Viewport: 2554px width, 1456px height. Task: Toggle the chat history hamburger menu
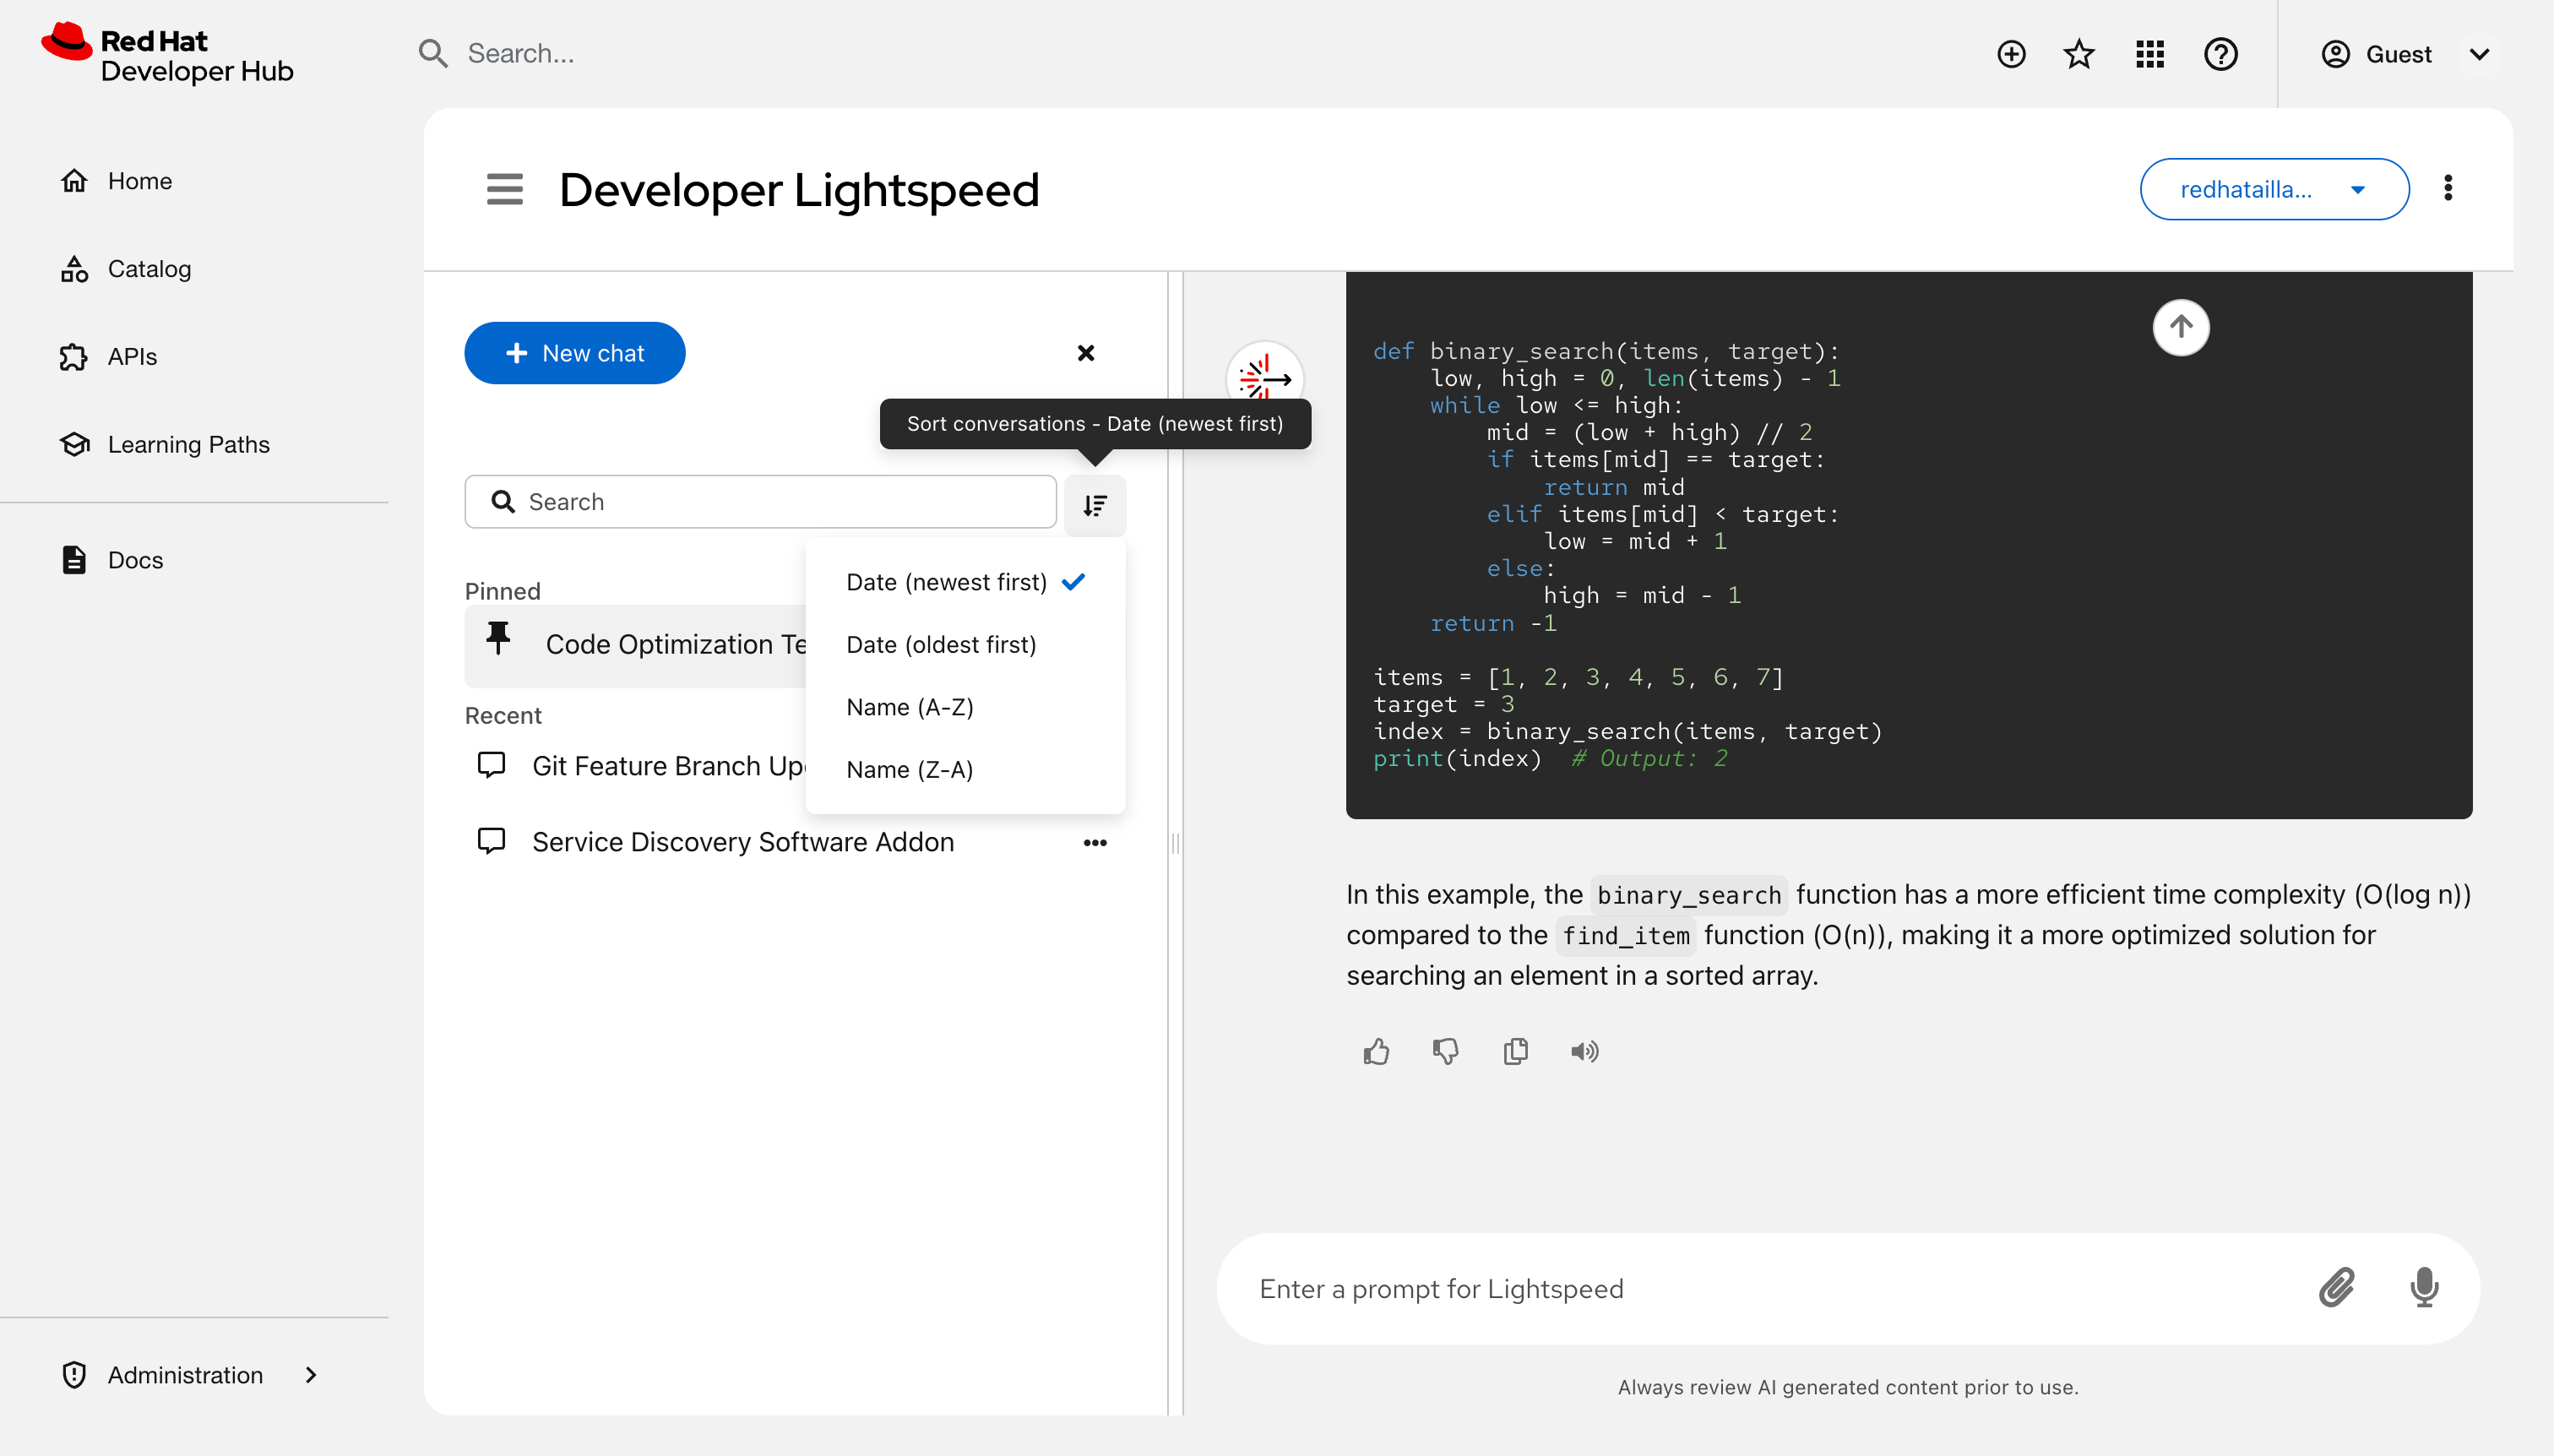[x=504, y=189]
